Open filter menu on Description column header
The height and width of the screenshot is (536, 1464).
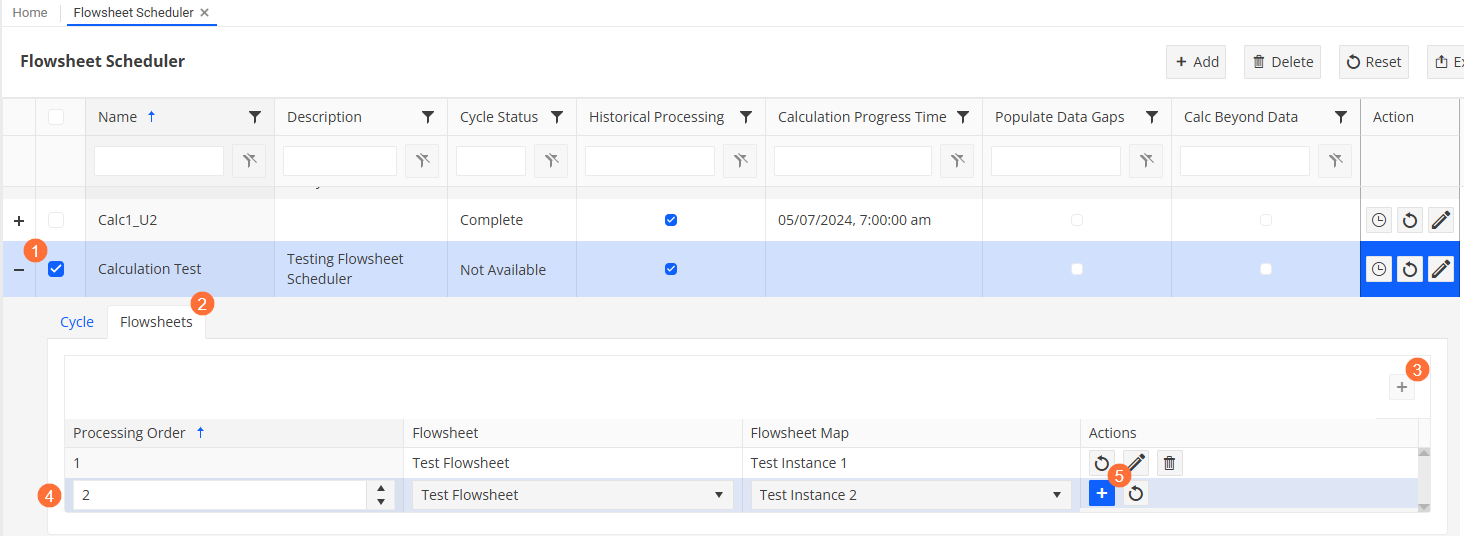pyautogui.click(x=428, y=117)
